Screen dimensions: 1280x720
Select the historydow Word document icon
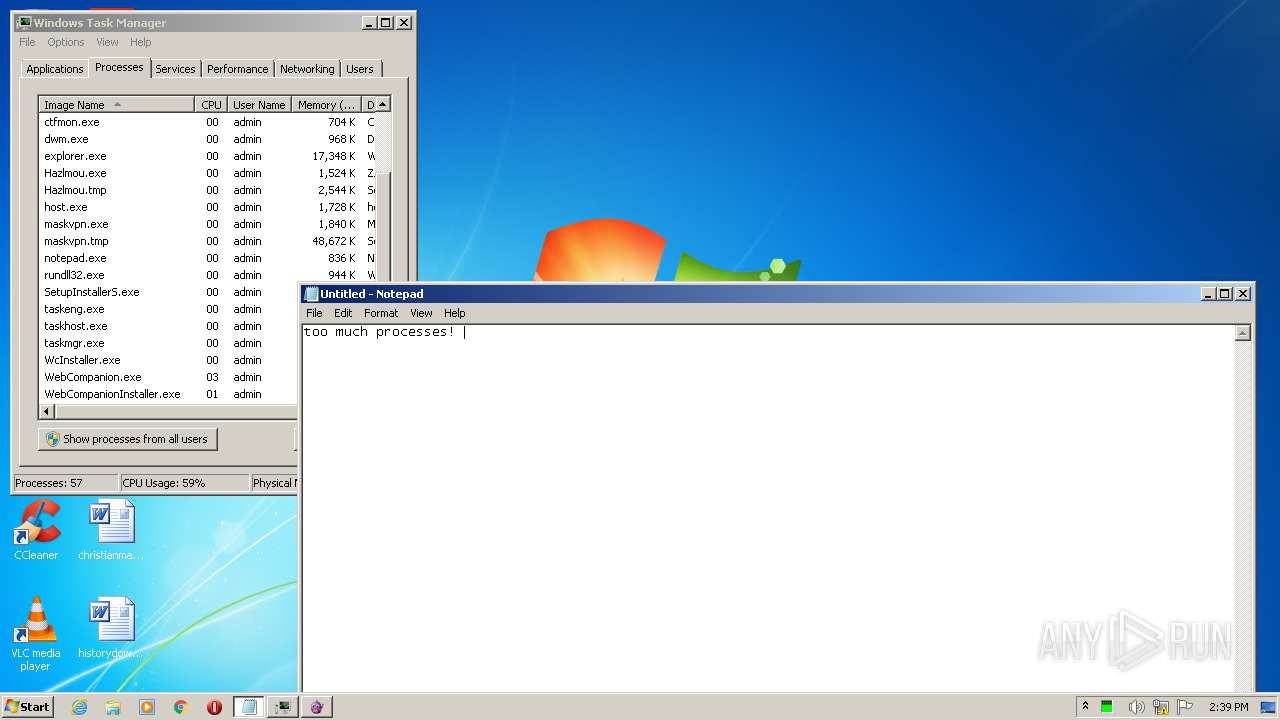click(111, 628)
